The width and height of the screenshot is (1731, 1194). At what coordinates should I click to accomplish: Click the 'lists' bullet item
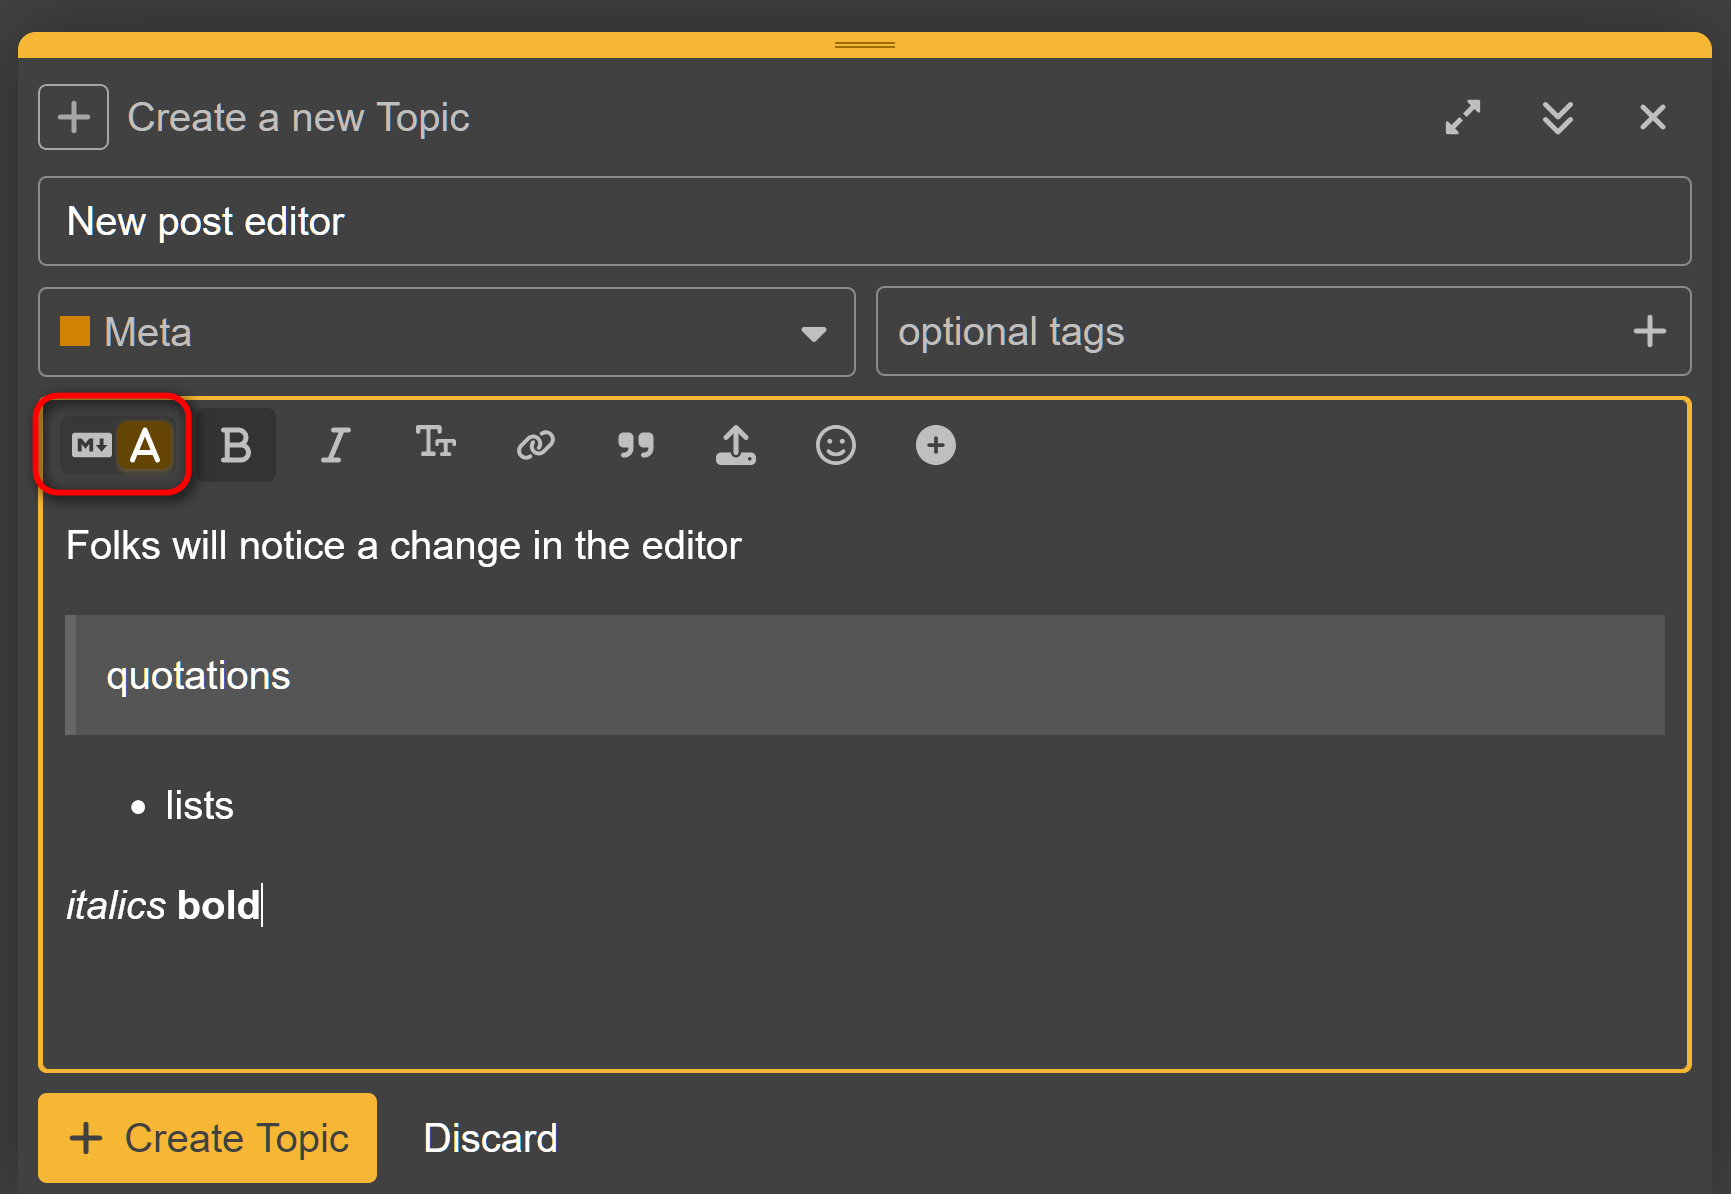(x=199, y=806)
